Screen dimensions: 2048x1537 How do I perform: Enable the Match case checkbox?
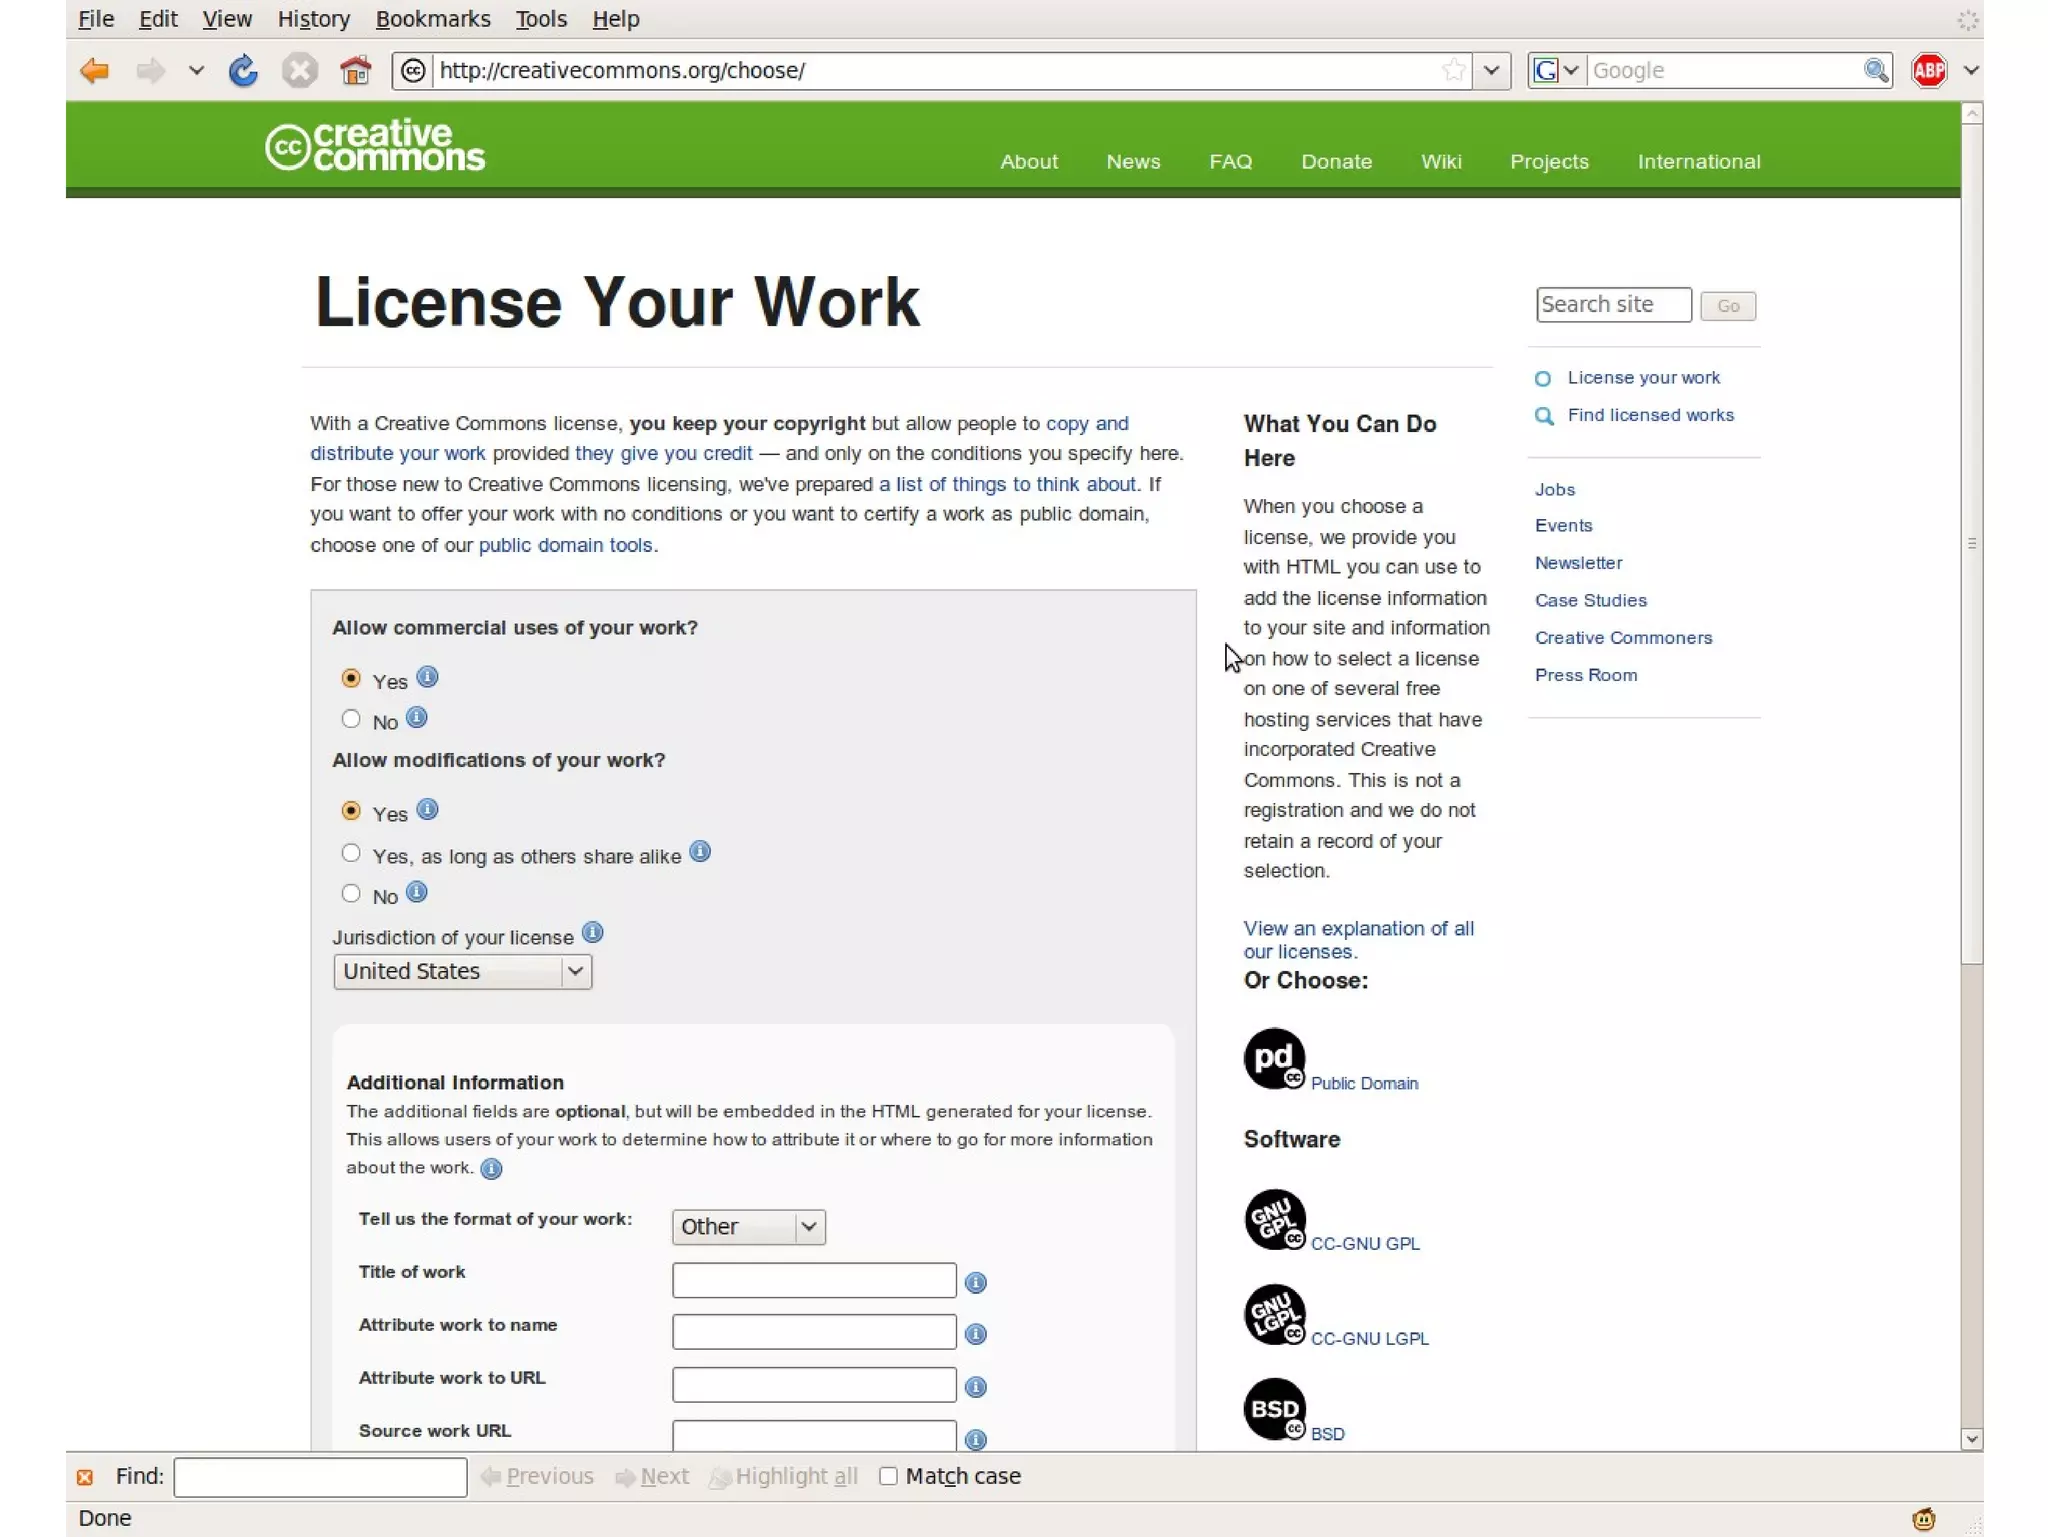click(x=888, y=1476)
